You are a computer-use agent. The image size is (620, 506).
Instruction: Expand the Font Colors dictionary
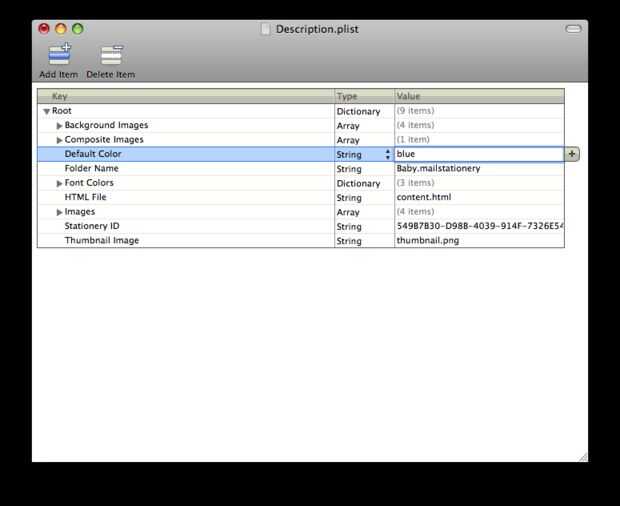coord(59,183)
